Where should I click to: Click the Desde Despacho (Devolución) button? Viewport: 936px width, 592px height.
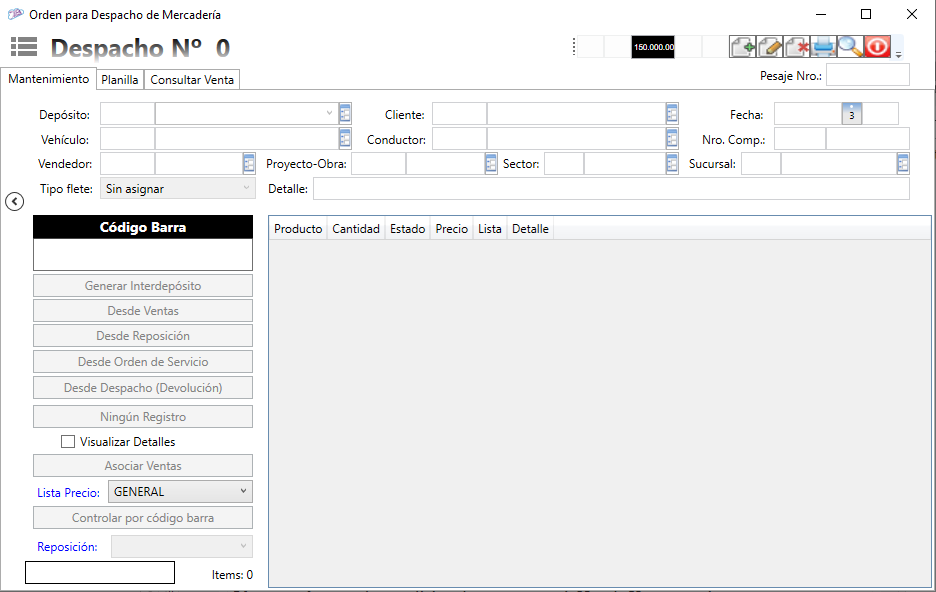(143, 388)
